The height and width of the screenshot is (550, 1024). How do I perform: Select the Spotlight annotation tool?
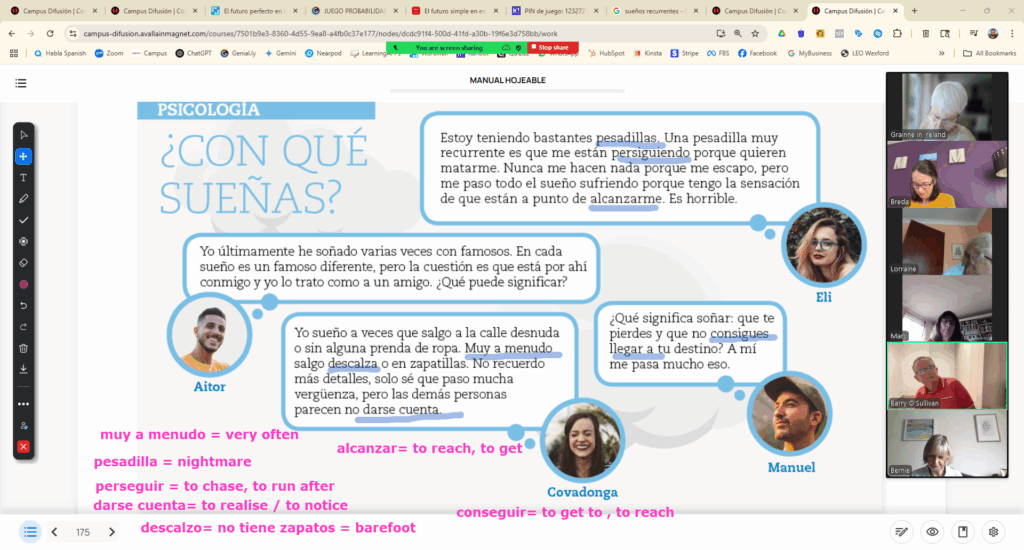[x=24, y=242]
